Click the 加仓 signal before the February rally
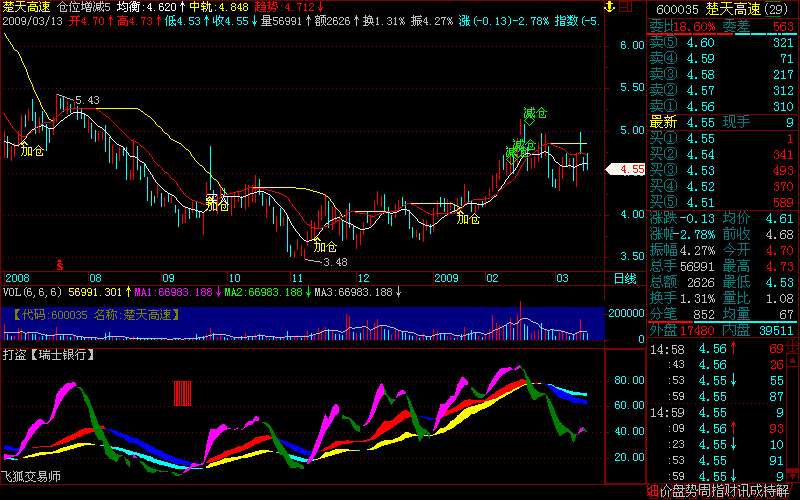This screenshot has width=800, height=500. [468, 218]
